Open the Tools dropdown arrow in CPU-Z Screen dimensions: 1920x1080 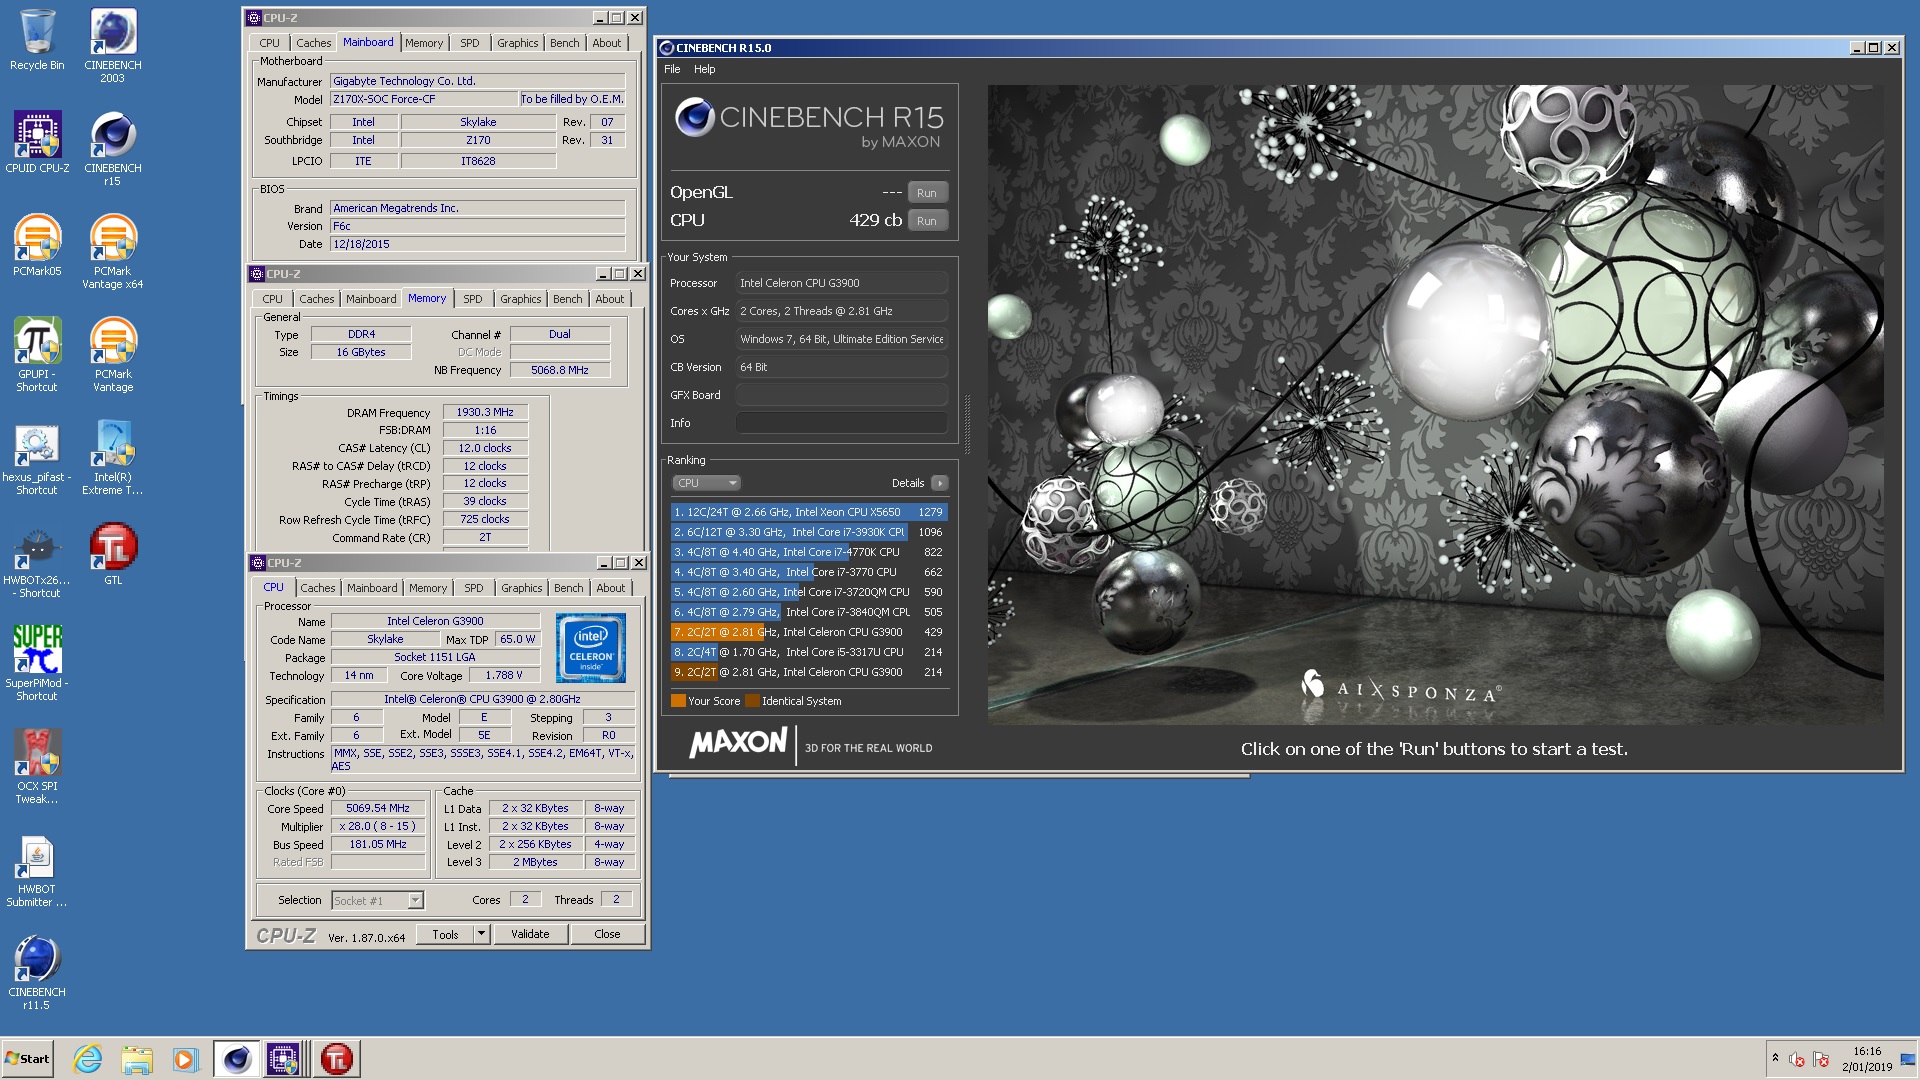(481, 934)
